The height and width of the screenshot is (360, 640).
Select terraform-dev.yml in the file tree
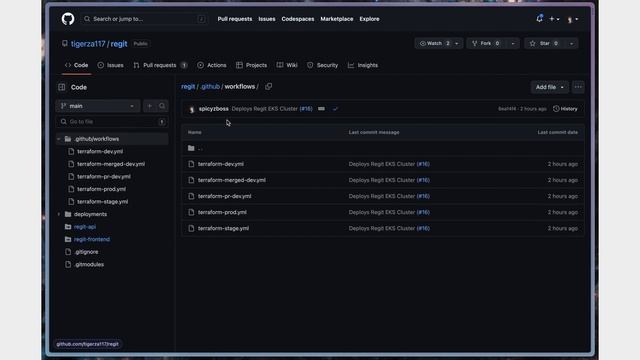[100, 151]
